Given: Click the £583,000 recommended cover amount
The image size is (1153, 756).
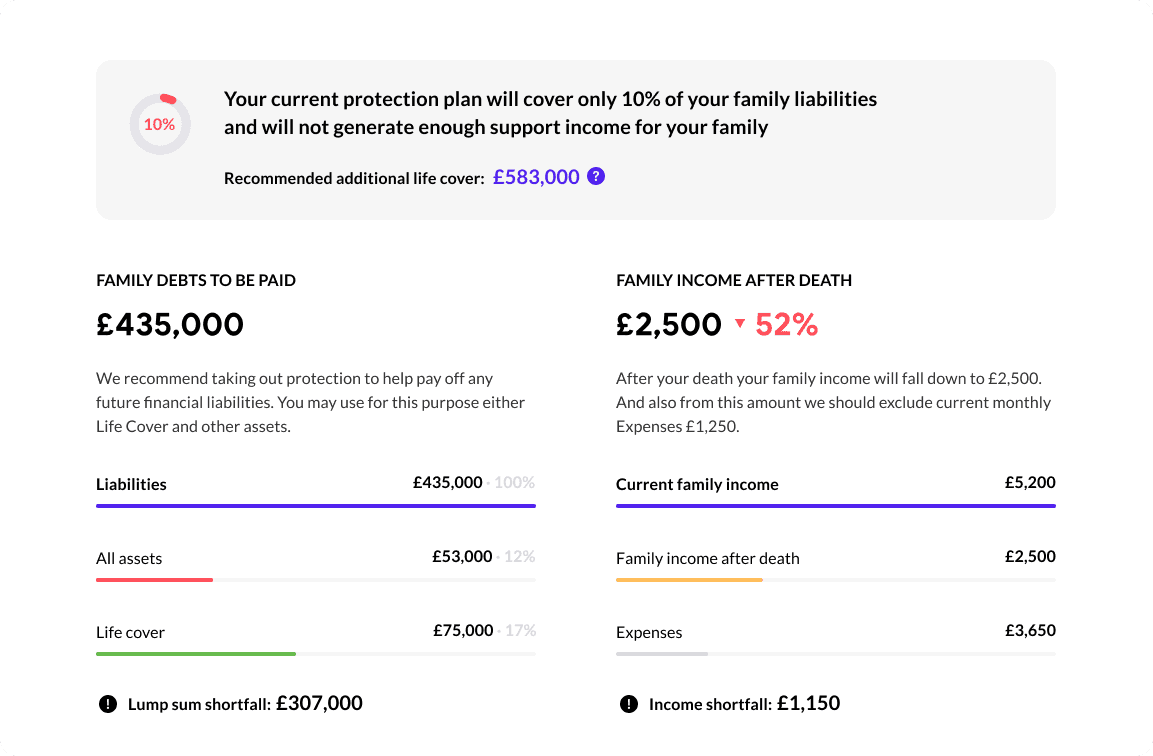Looking at the screenshot, I should pyautogui.click(x=536, y=177).
